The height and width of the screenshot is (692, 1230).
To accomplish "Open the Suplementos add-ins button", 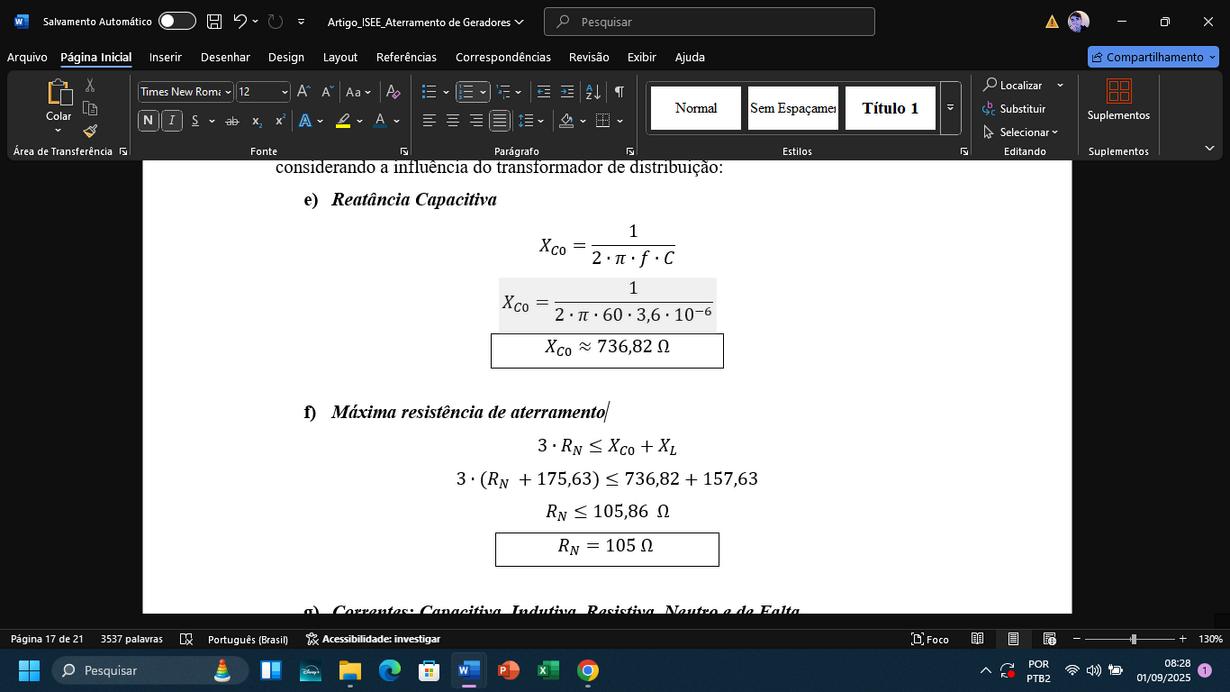I will [x=1119, y=100].
